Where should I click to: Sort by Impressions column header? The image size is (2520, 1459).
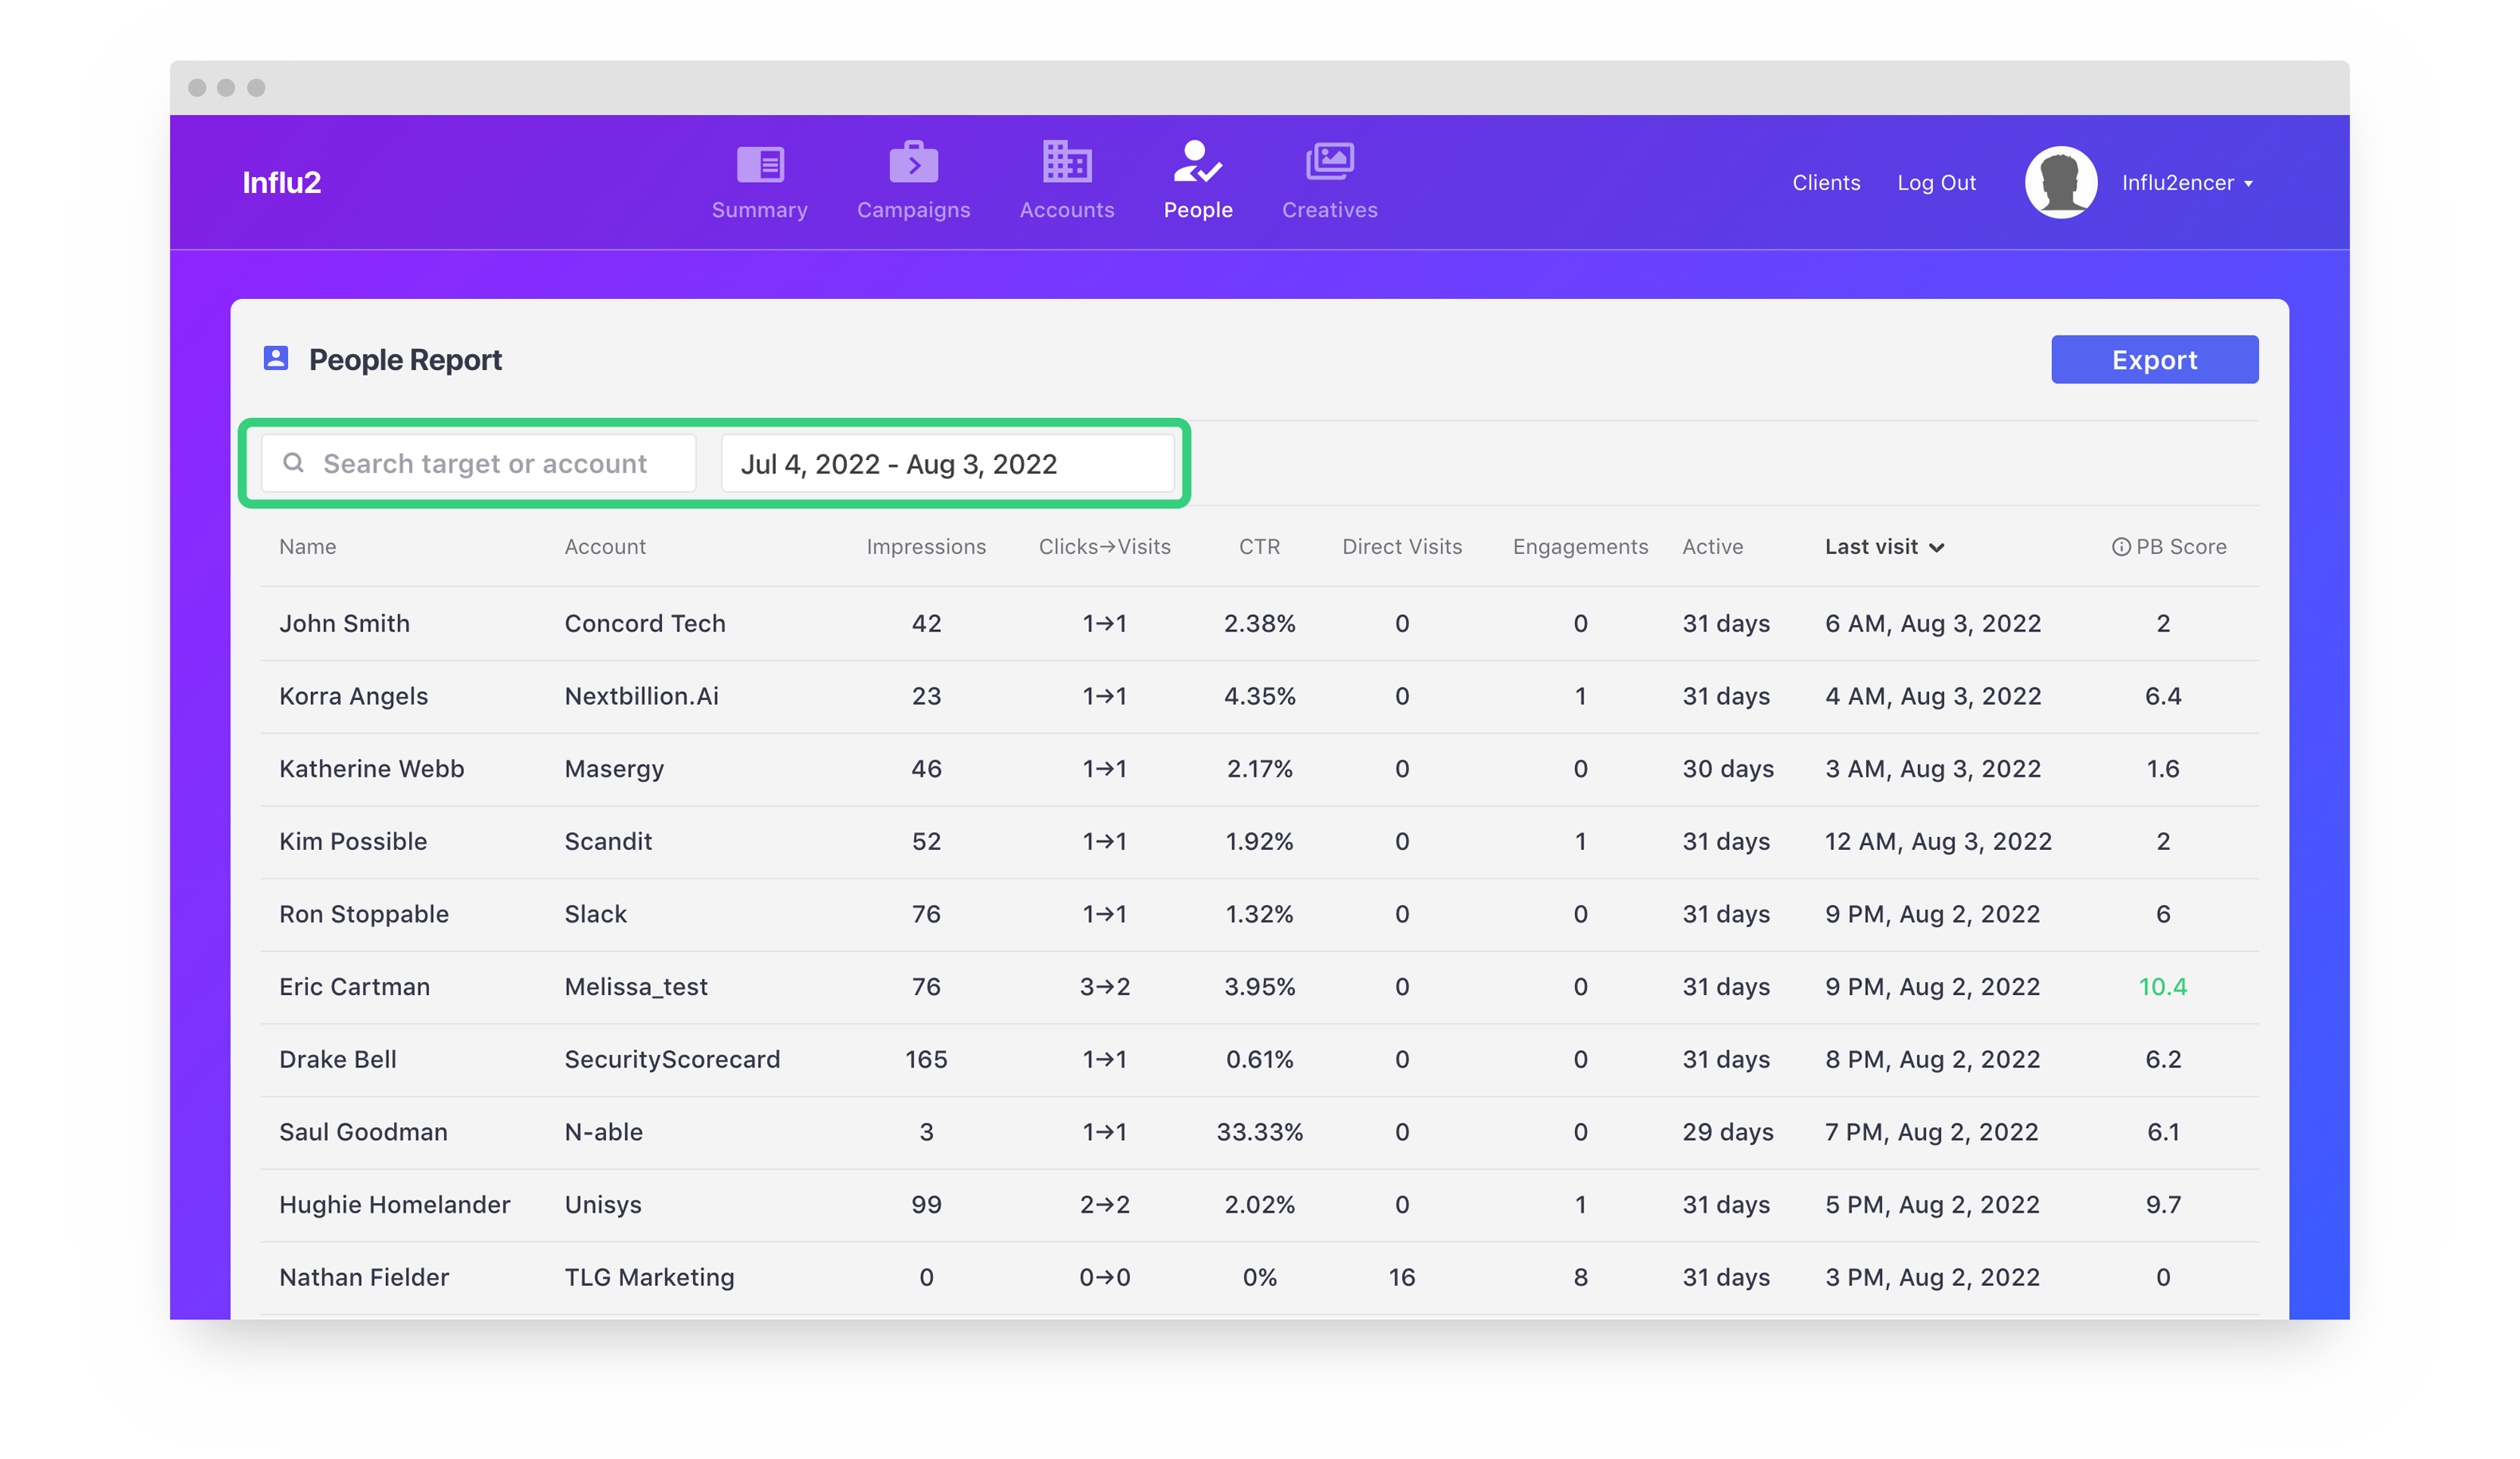pyautogui.click(x=925, y=547)
